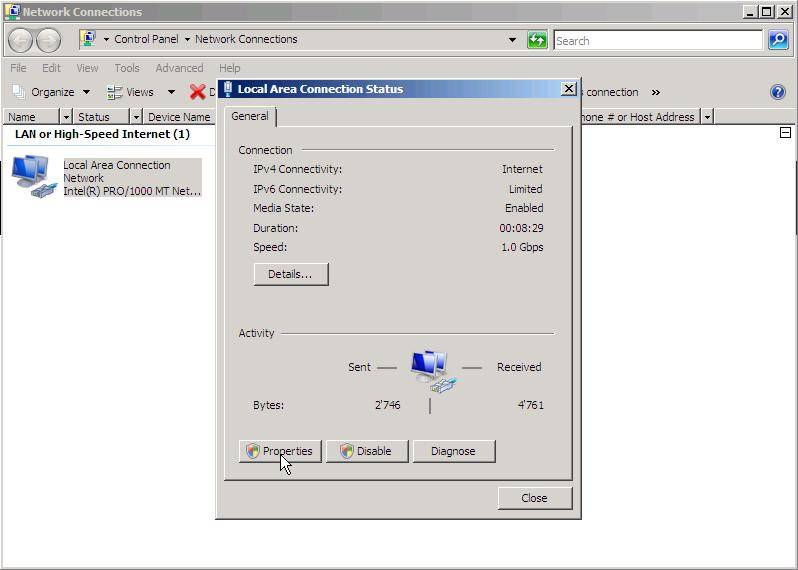Expand the address bar history dropdown
Screen dimensions: 798x570
(x=512, y=40)
